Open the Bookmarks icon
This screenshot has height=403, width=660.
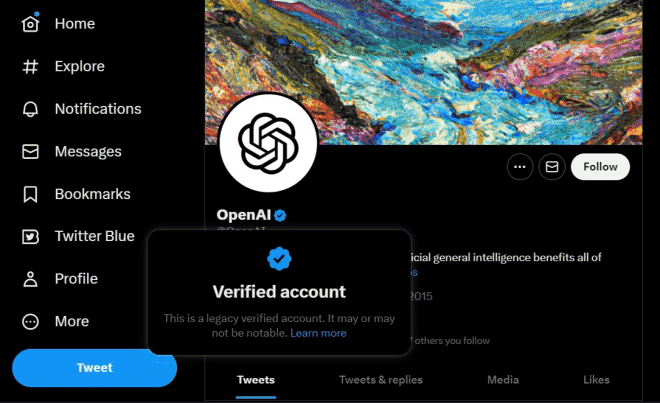tap(30, 194)
